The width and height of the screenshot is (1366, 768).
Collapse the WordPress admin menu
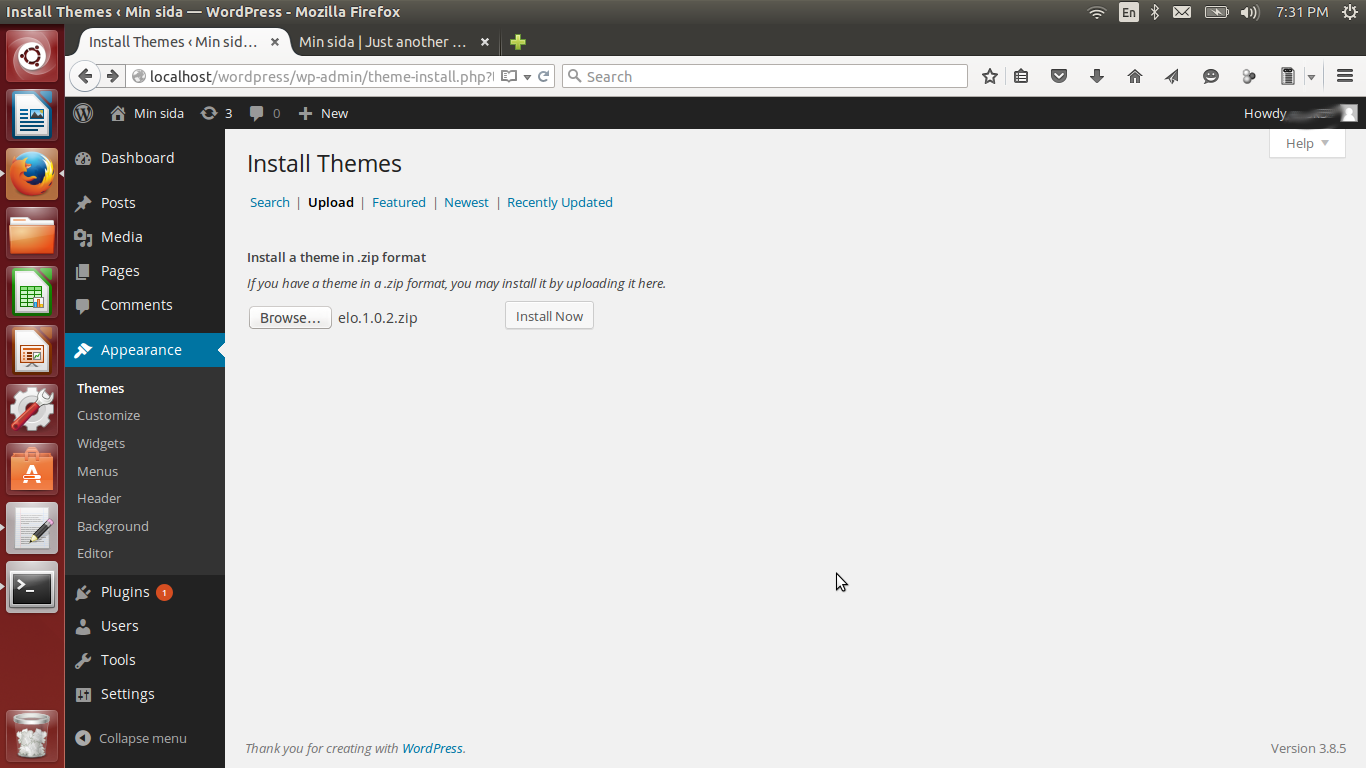click(132, 738)
